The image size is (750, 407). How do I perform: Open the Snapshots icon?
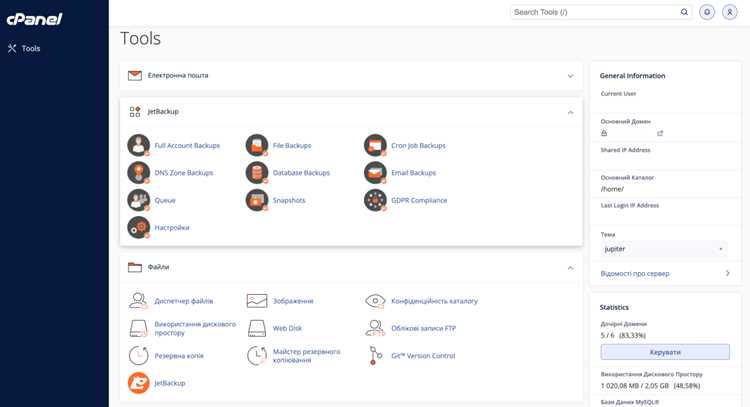point(257,200)
